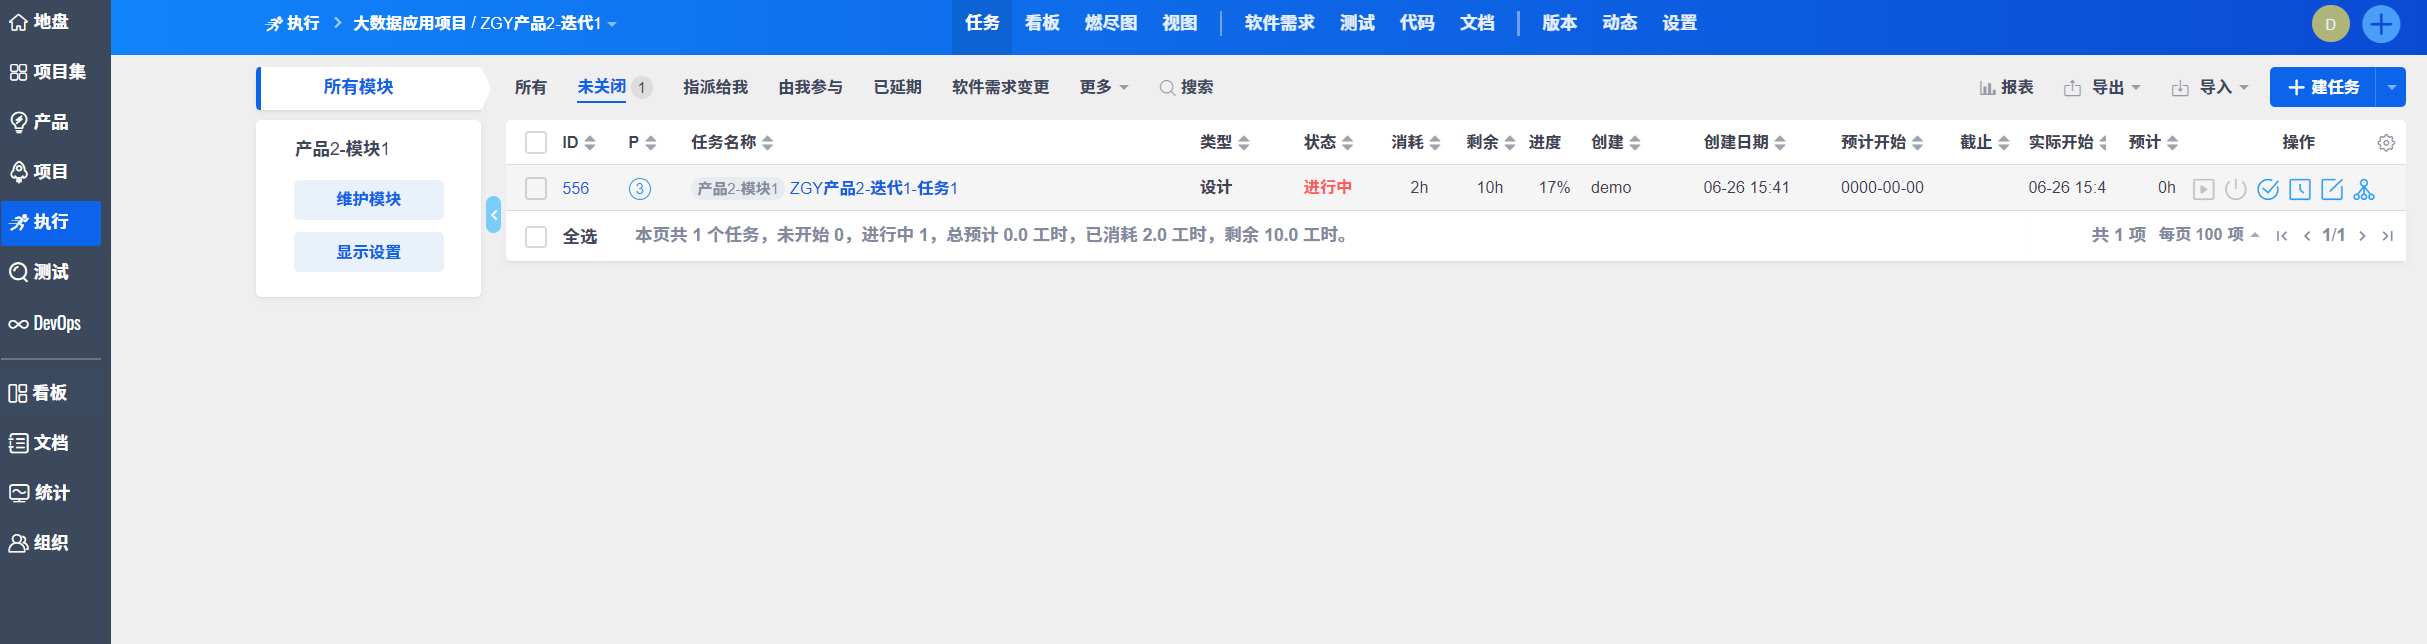
Task: Click the blue plus quick-create icon
Action: click(x=2381, y=24)
